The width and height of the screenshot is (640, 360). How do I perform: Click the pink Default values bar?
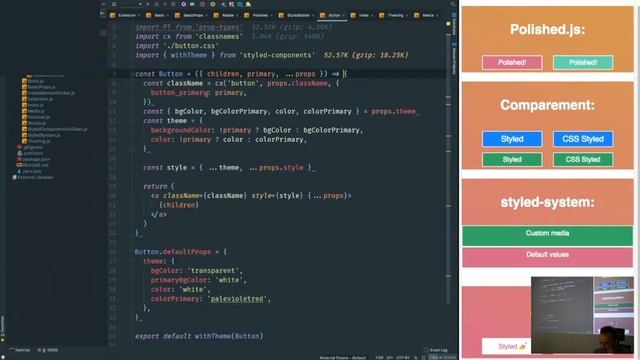pyautogui.click(x=547, y=257)
